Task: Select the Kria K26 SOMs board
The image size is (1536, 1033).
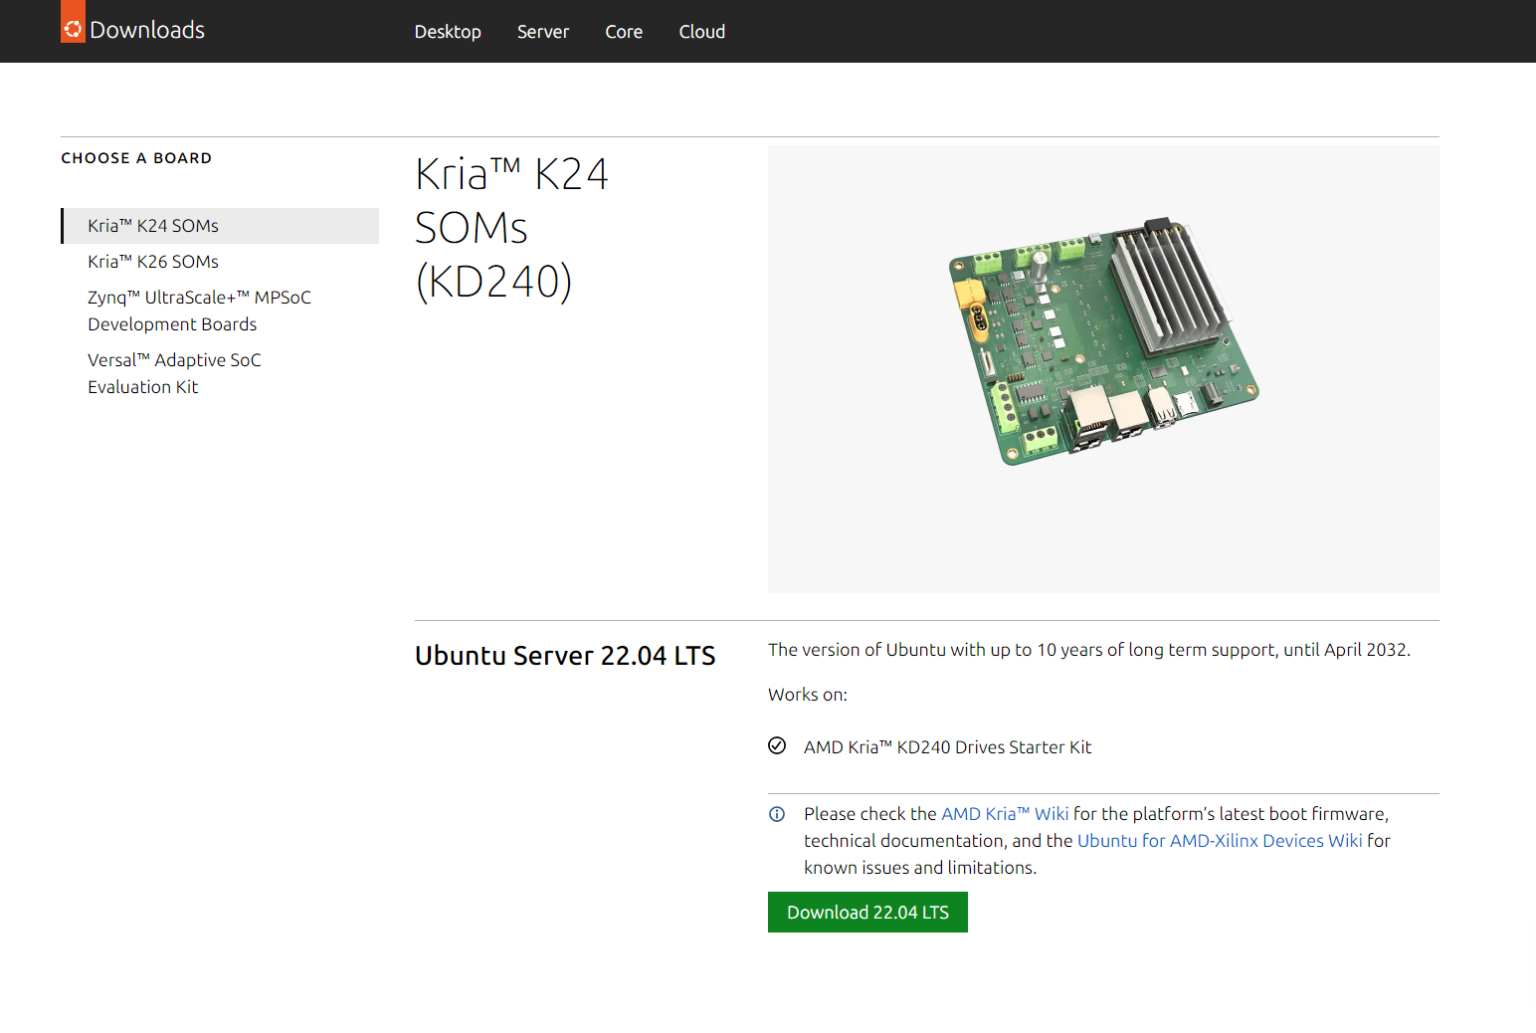Action: (152, 261)
